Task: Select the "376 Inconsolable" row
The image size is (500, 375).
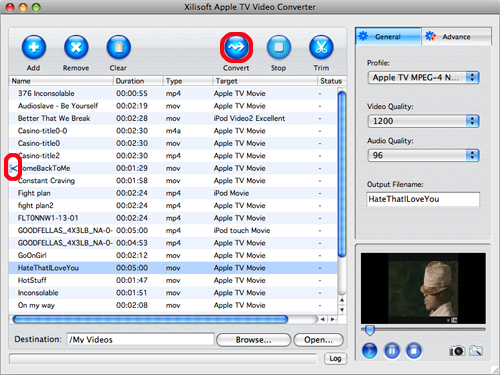Action: coord(173,93)
